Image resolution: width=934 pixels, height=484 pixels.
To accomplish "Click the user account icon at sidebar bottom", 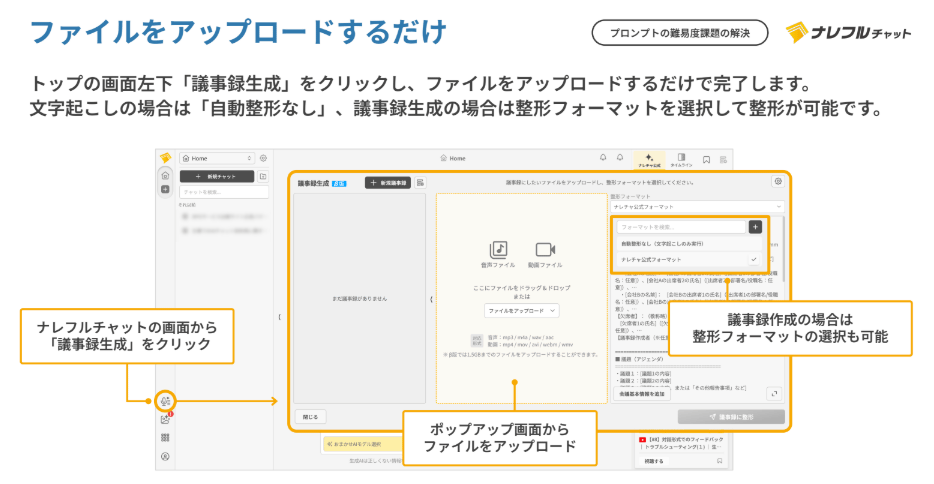I will tap(165, 456).
